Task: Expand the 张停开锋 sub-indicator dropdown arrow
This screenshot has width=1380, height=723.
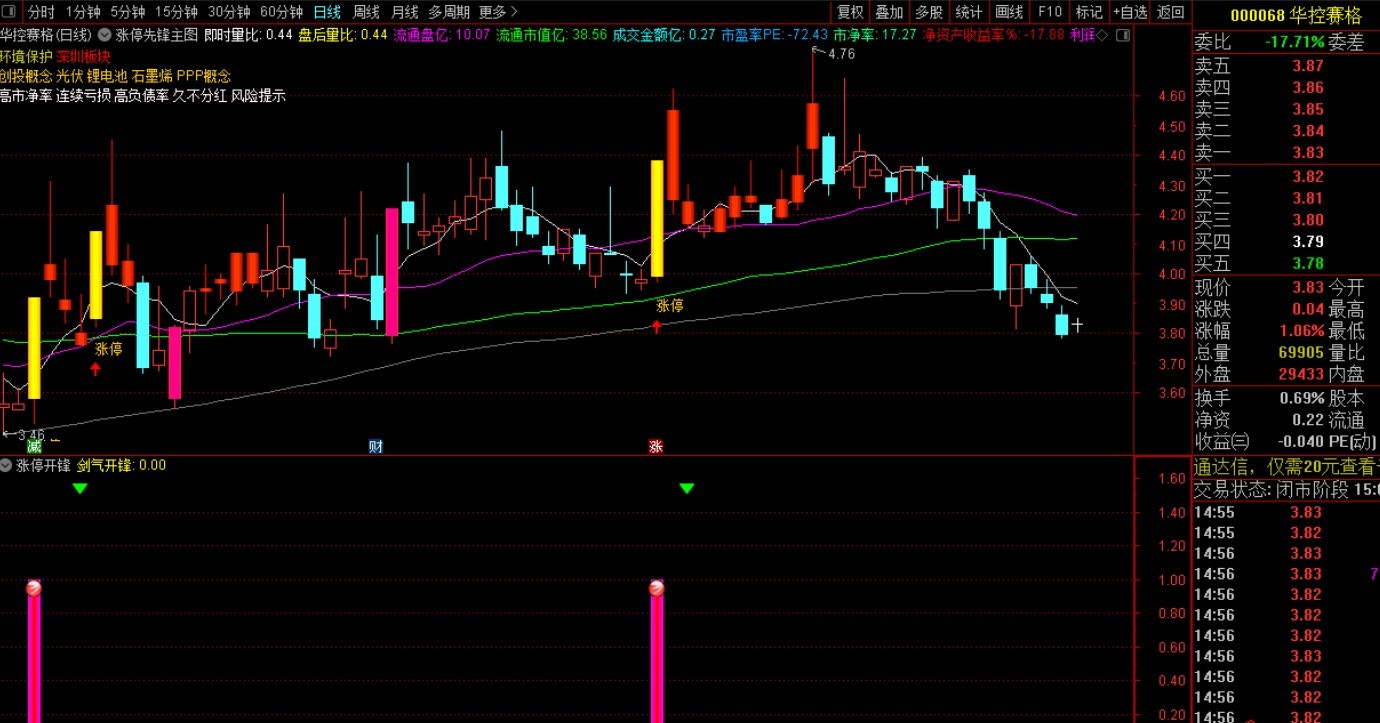Action: [x=6, y=465]
